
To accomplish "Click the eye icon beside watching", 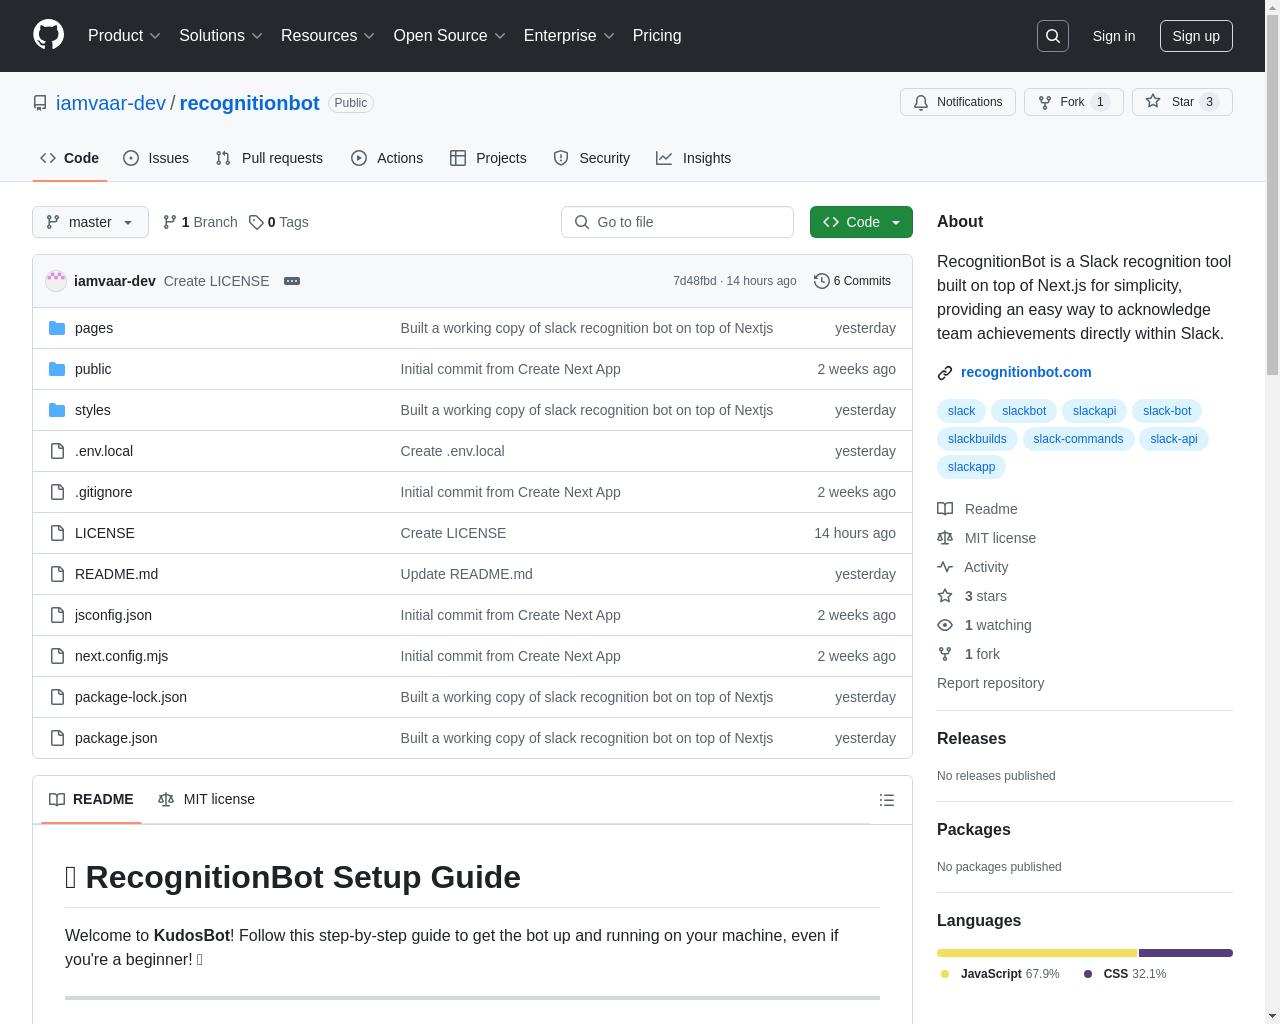I will [x=945, y=625].
